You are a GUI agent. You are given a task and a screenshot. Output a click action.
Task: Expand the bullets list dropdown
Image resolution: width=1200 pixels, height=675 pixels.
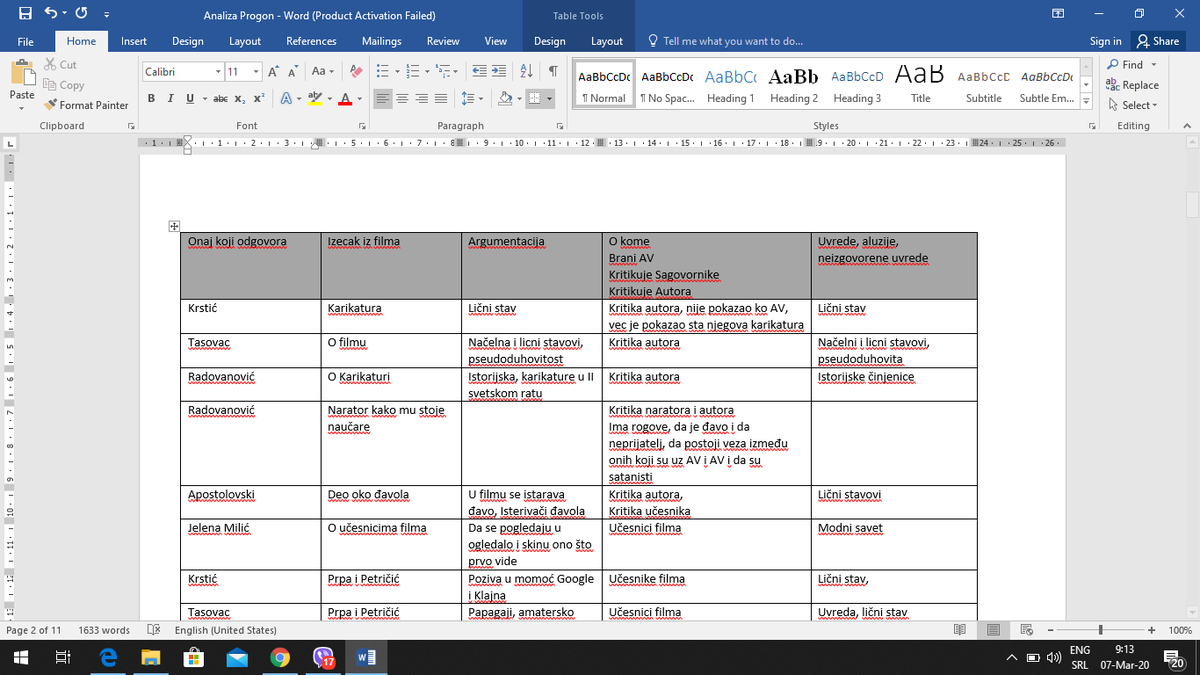pyautogui.click(x=397, y=72)
